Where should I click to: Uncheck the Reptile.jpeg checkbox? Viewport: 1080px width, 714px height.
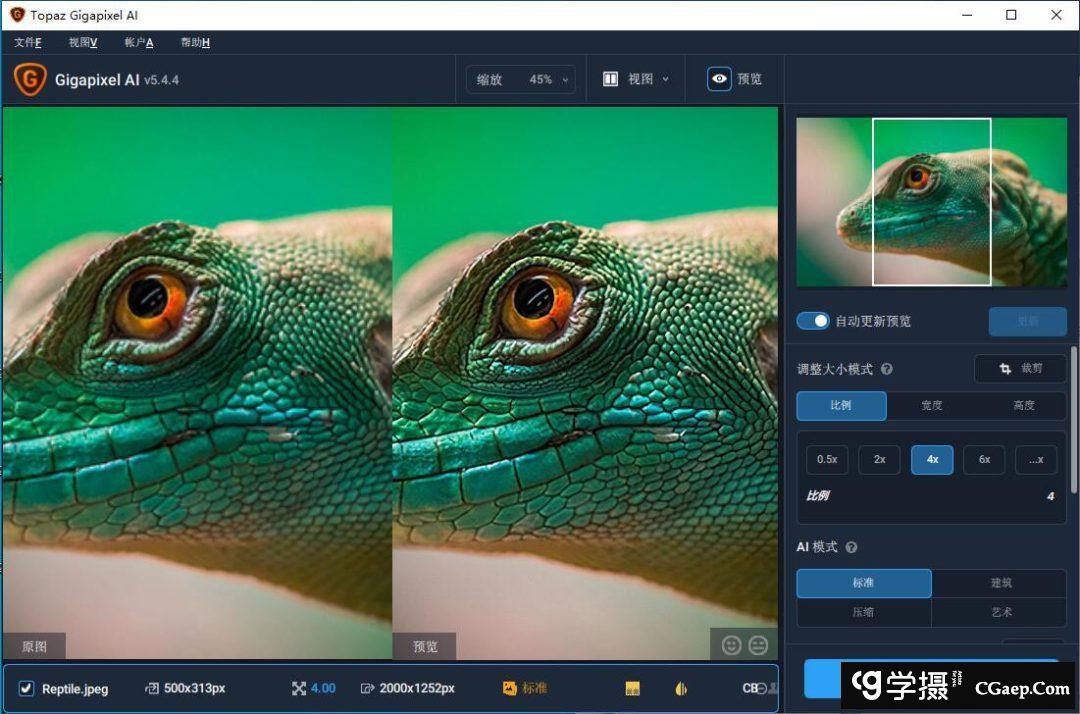27,688
